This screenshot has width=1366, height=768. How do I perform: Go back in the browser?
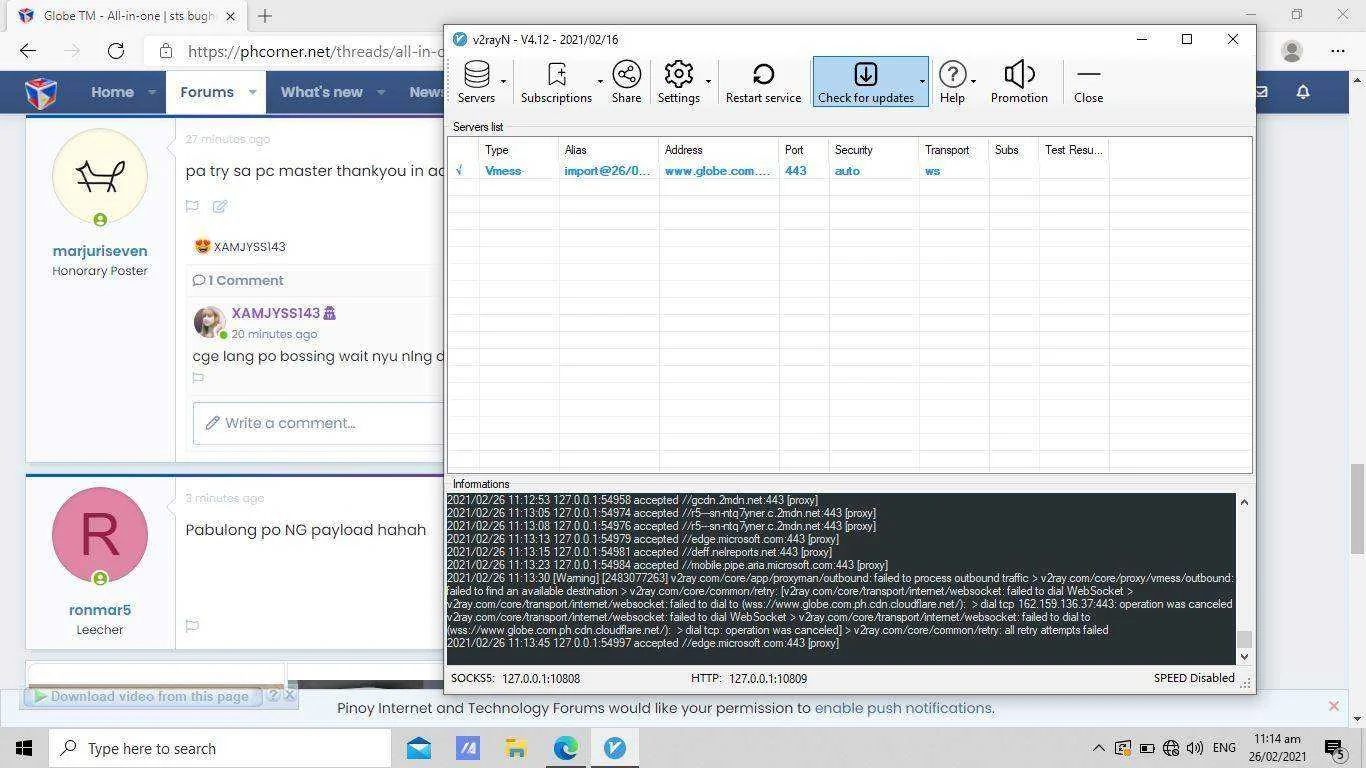28,51
